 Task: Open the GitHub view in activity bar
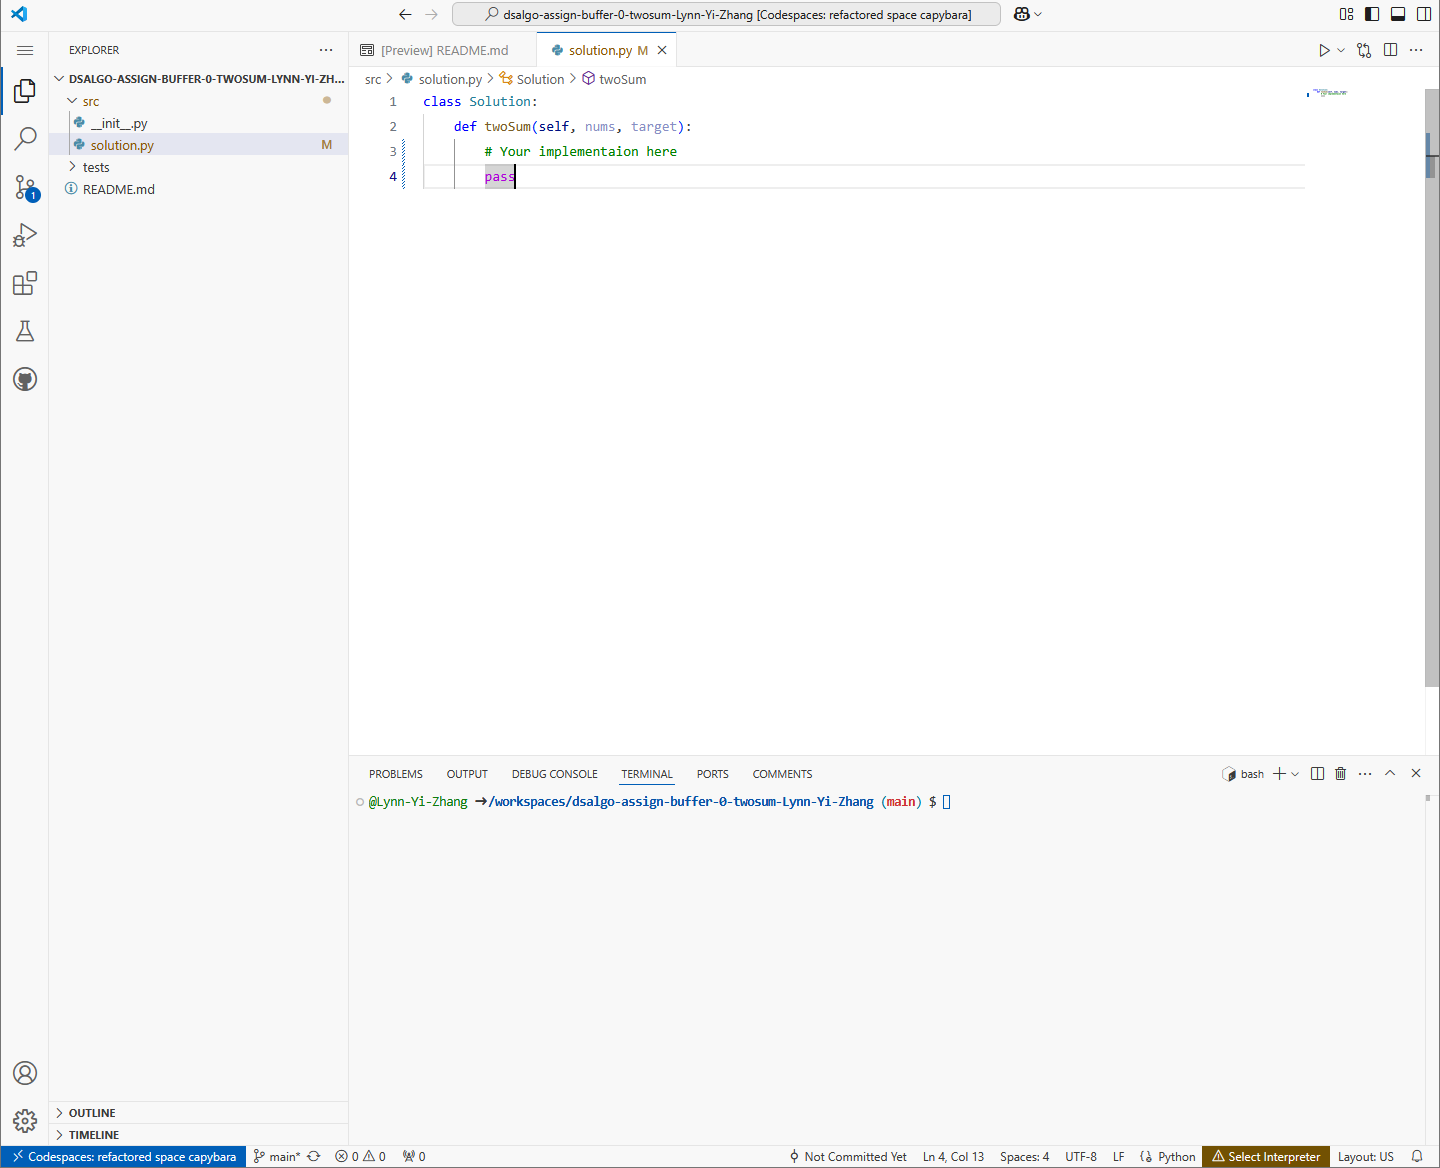click(x=25, y=379)
